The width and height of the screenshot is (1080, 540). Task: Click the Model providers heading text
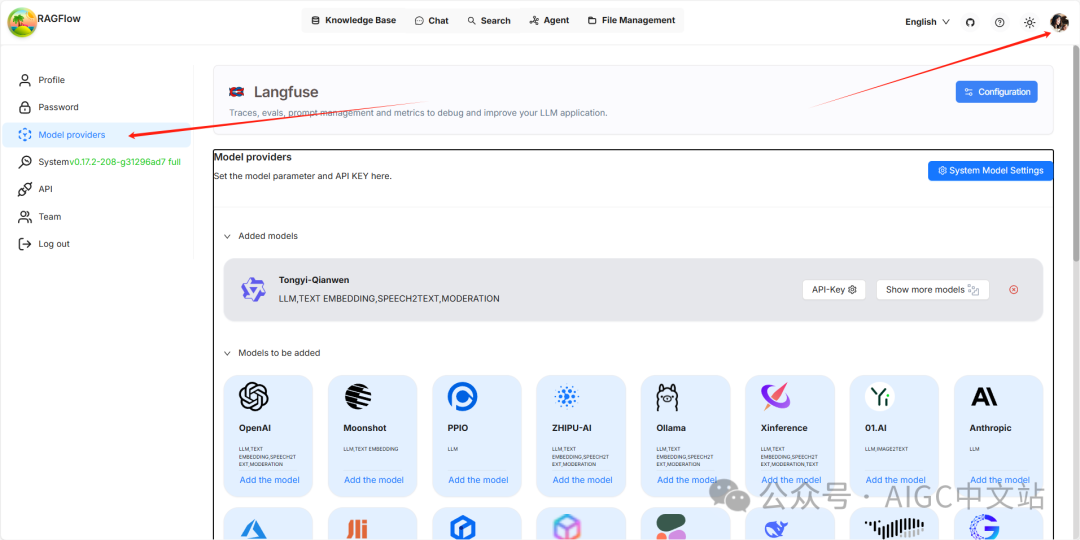pos(252,157)
